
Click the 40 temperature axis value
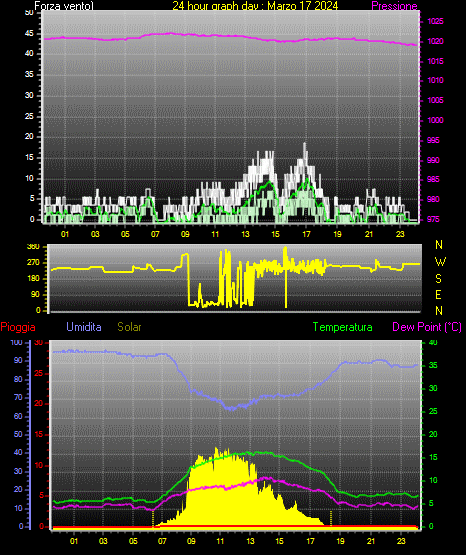coord(433,342)
